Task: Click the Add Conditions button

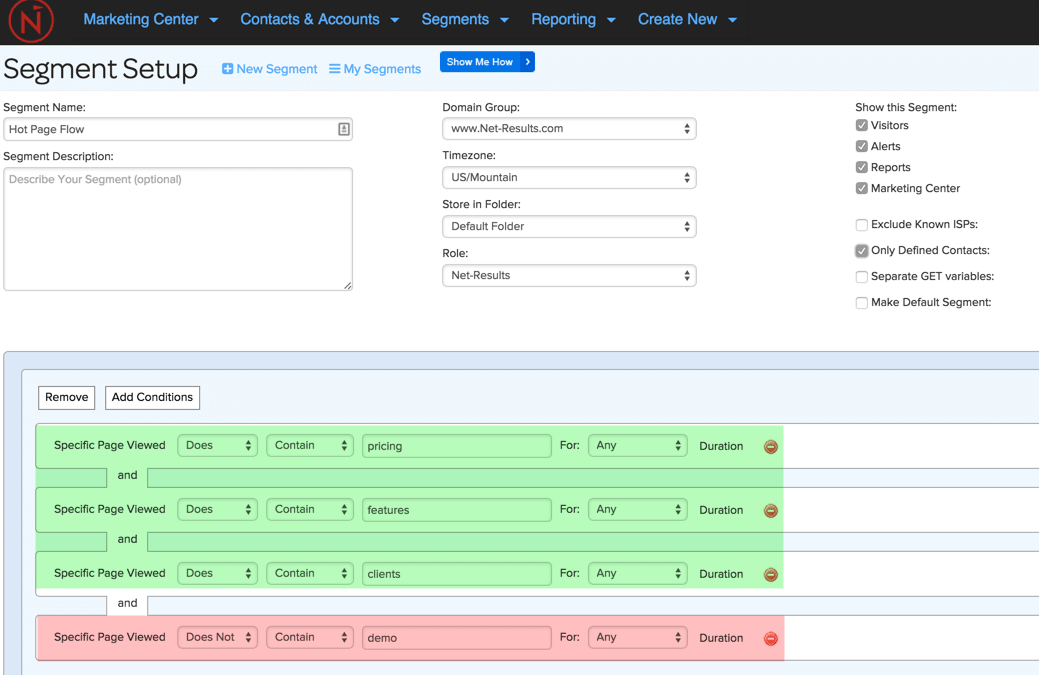Action: point(152,397)
